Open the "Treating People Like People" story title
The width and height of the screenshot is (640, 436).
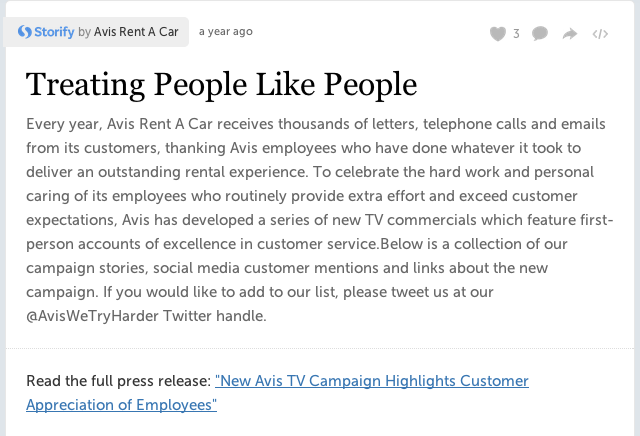pos(222,85)
